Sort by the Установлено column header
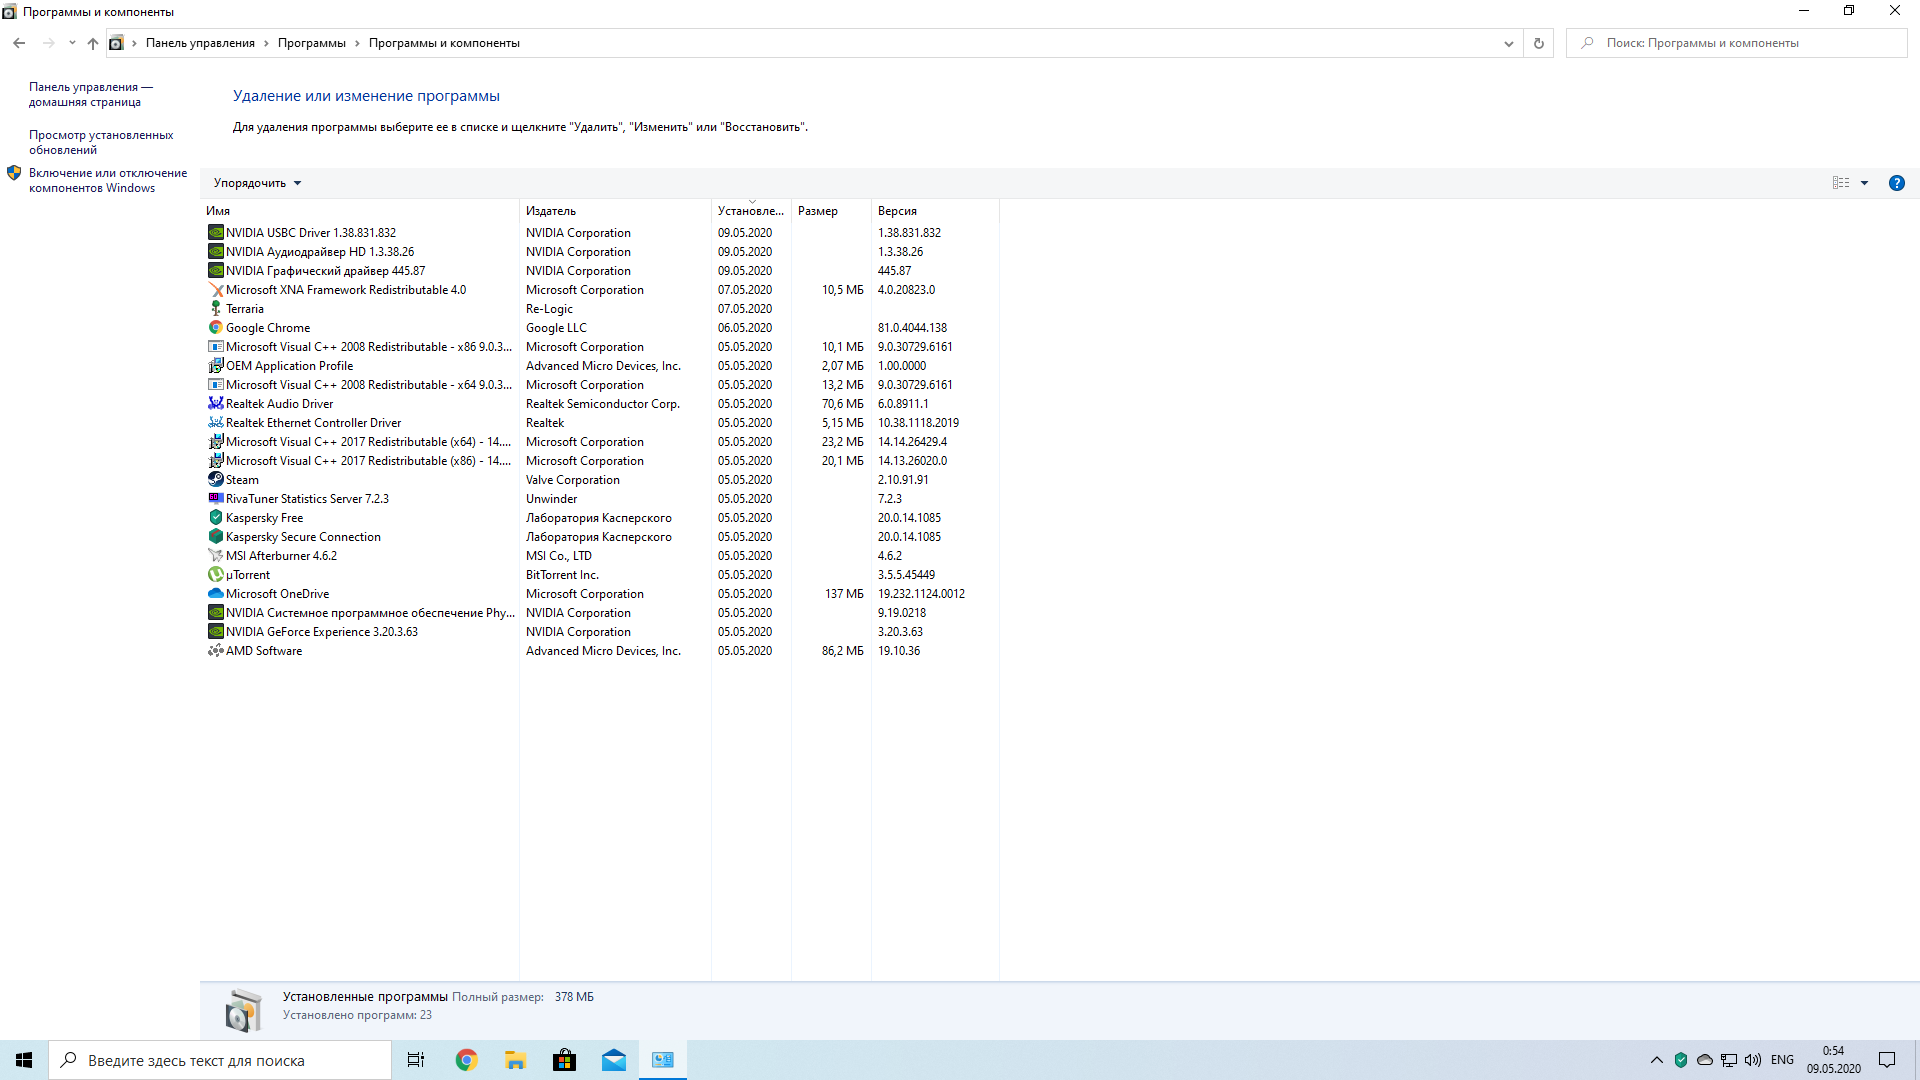The height and width of the screenshot is (1080, 1920). [x=751, y=211]
